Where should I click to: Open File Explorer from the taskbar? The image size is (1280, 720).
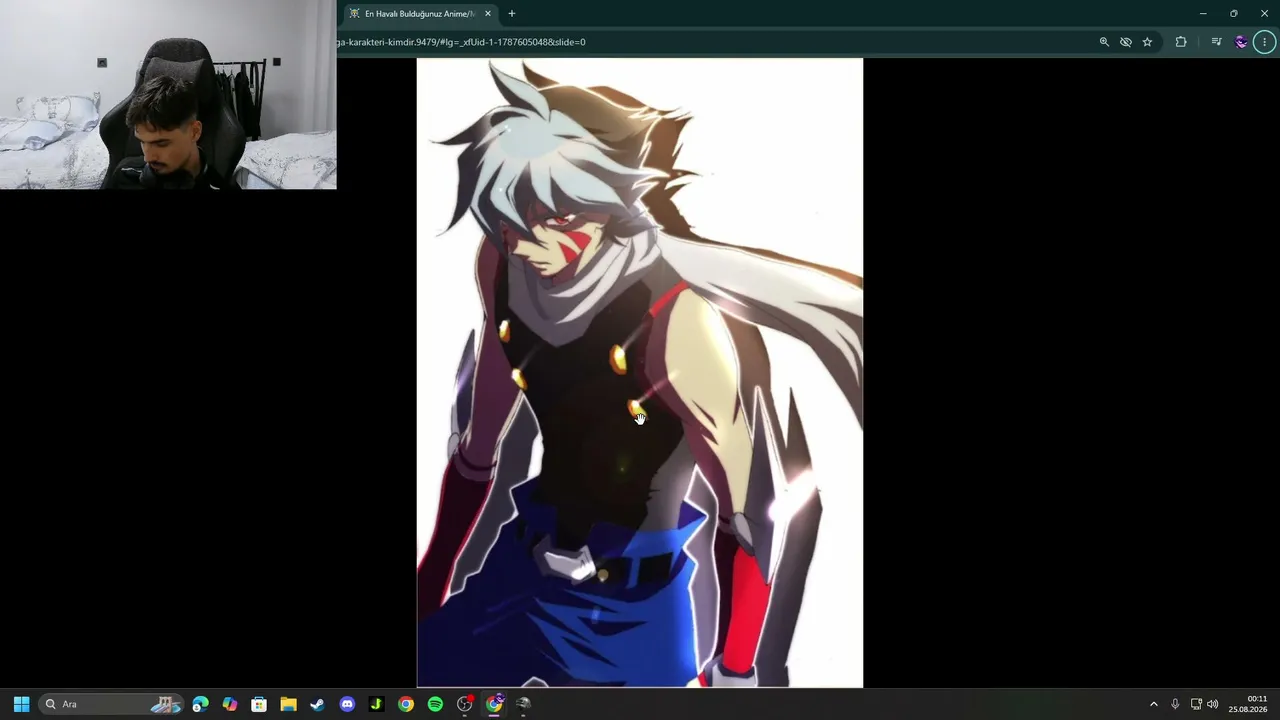(288, 704)
